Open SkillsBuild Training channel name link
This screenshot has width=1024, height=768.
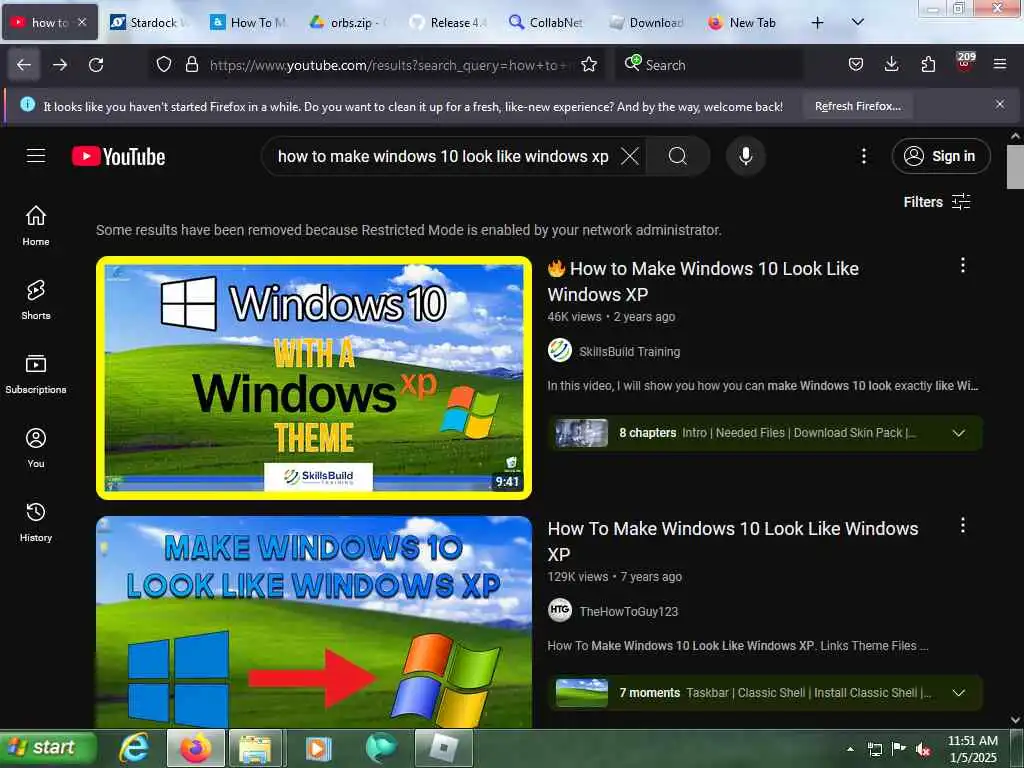point(630,351)
